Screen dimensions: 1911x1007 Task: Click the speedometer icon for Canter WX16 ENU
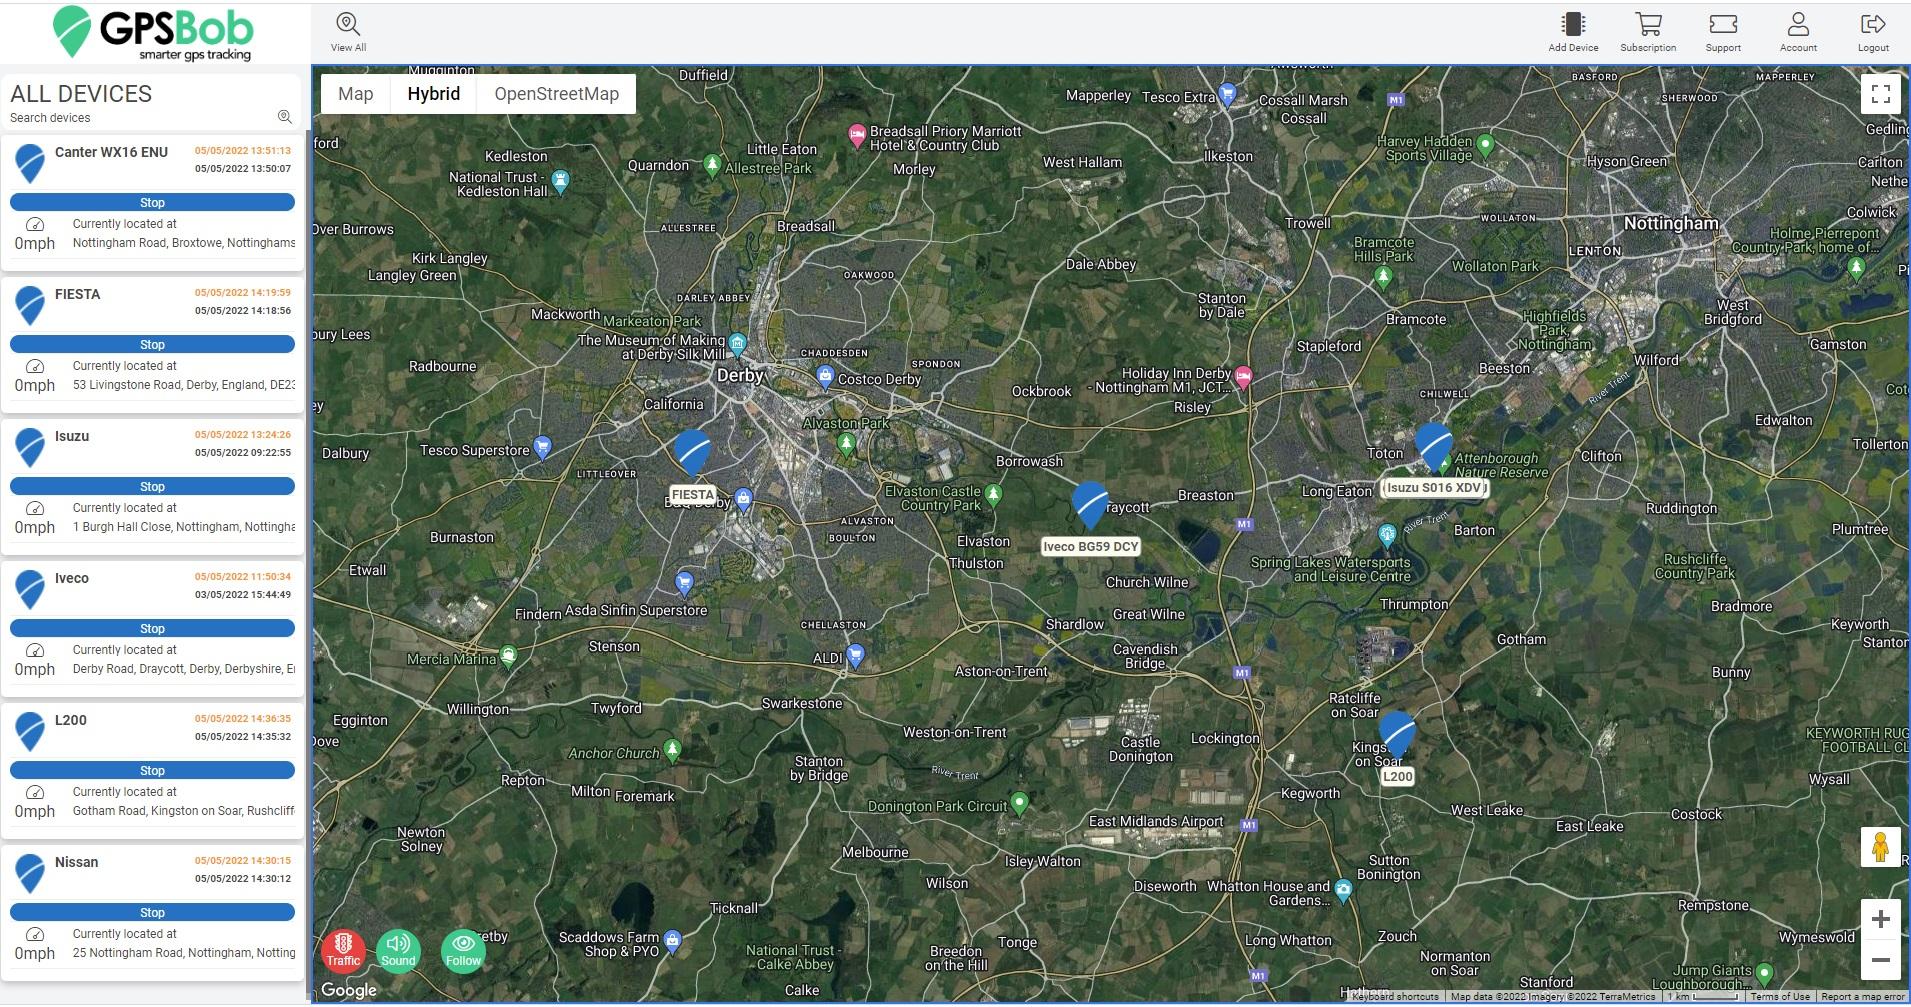(x=35, y=225)
